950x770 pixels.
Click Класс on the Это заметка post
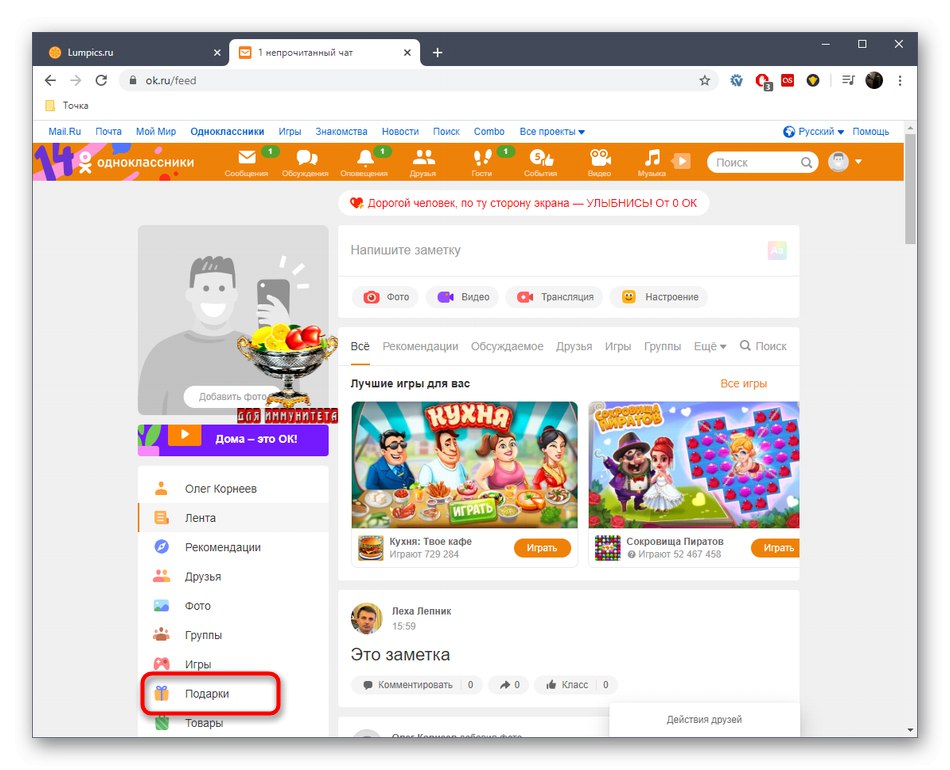(x=575, y=685)
